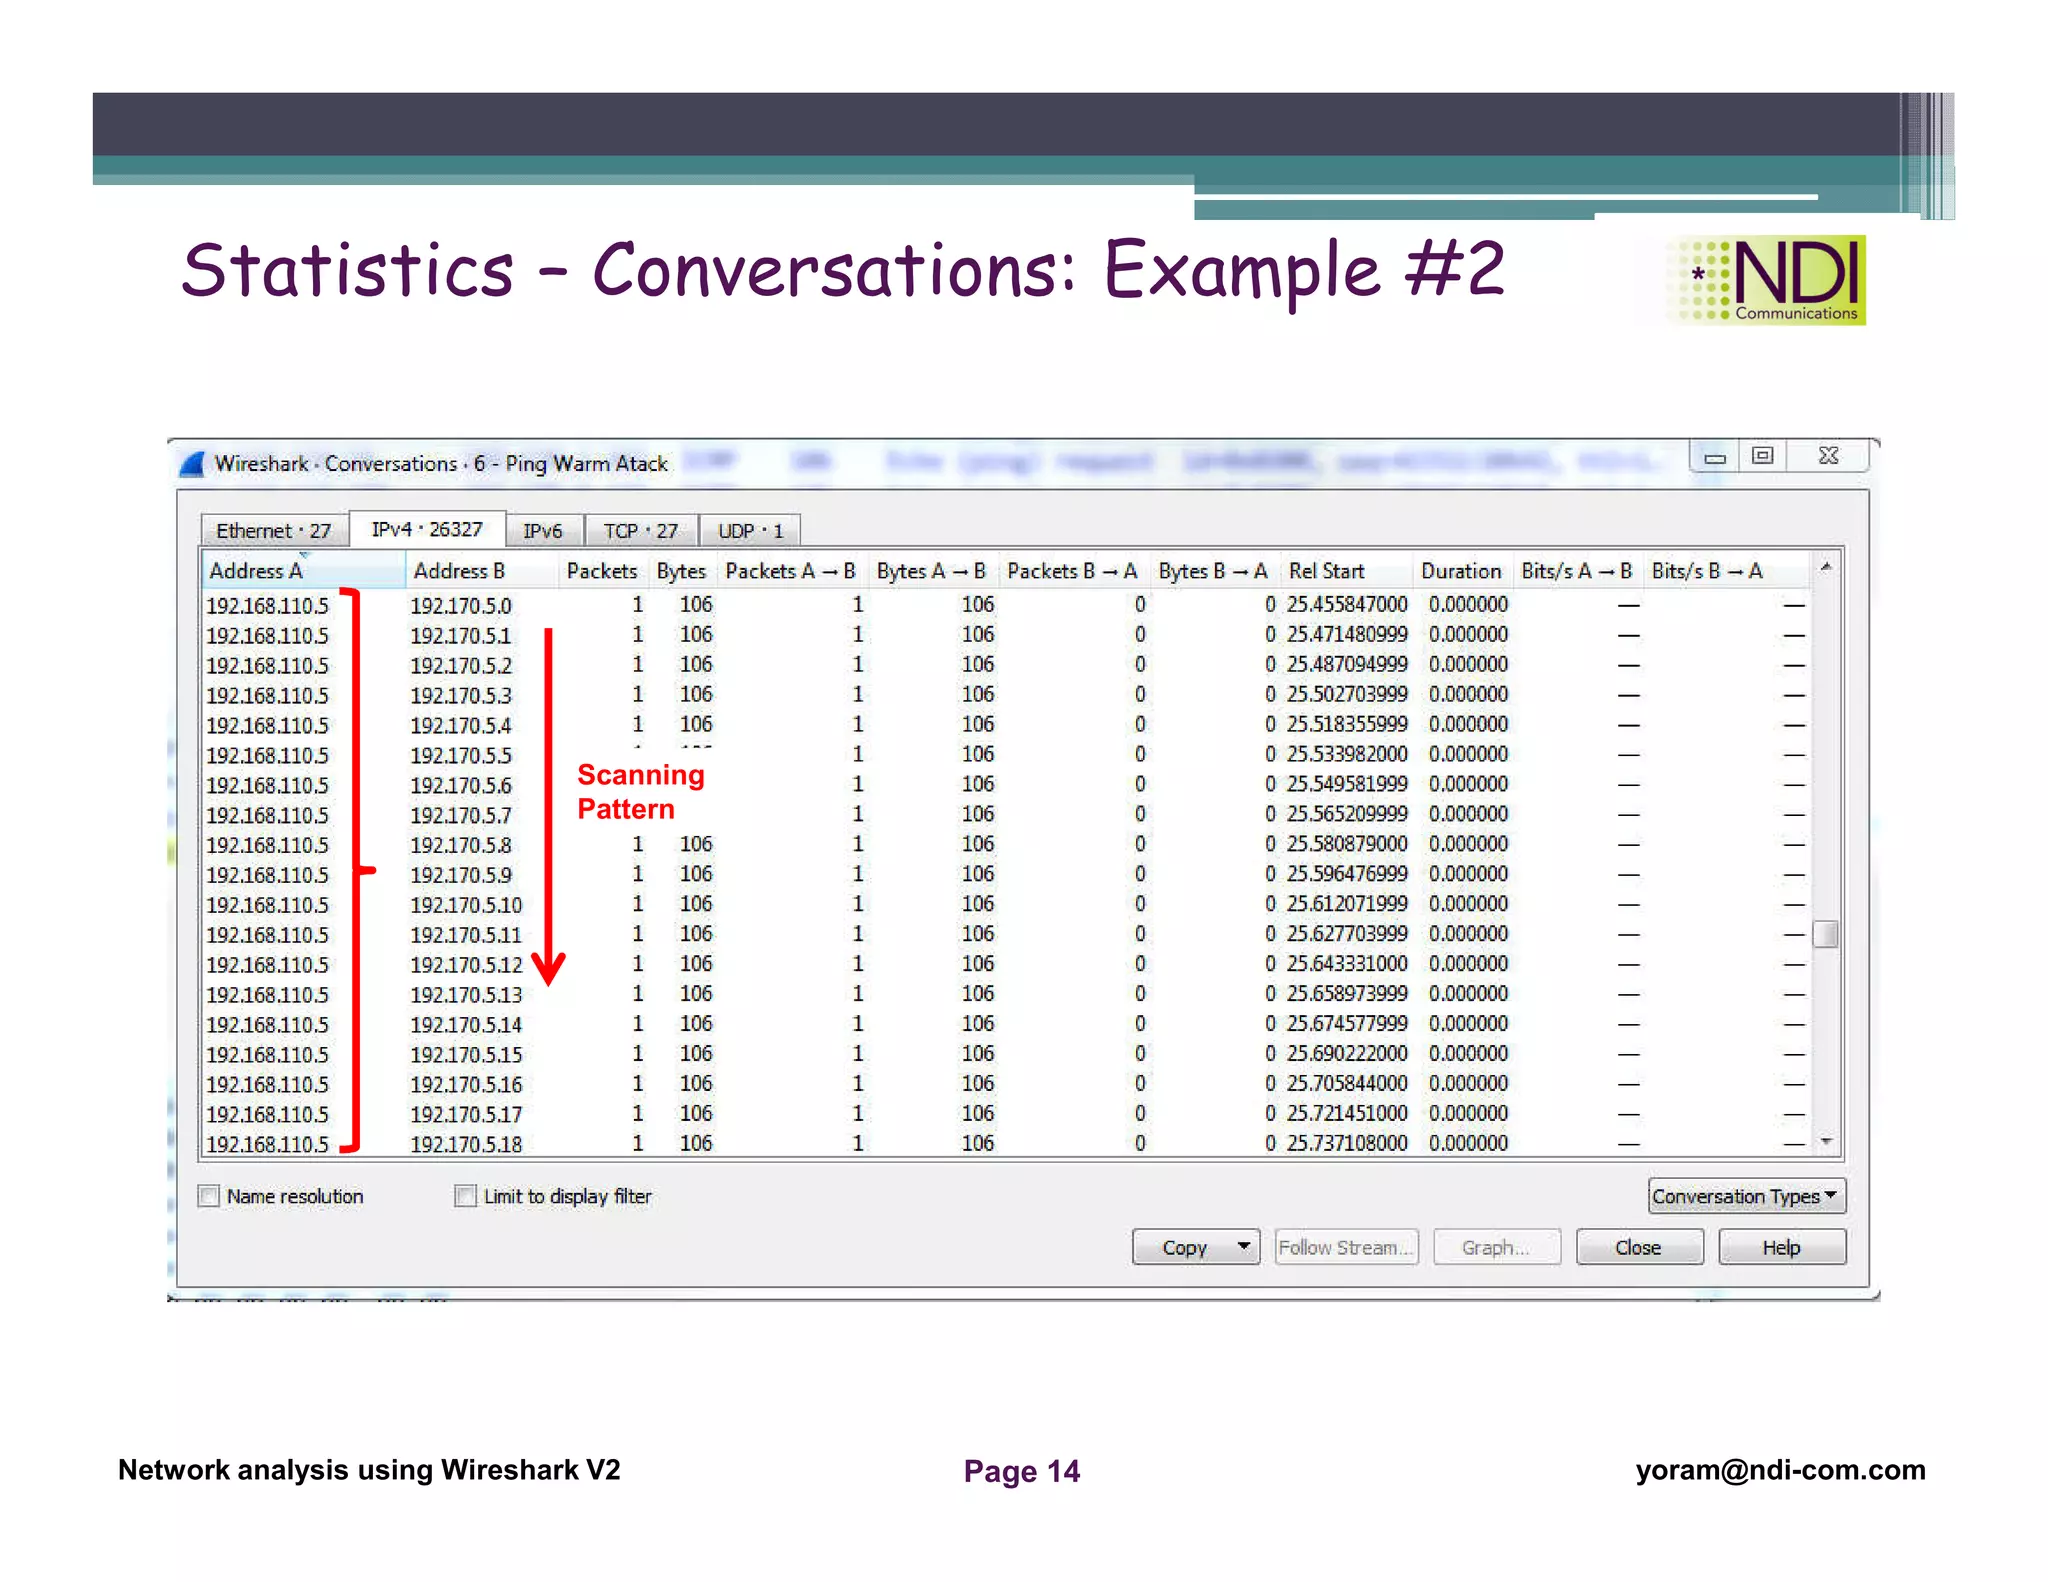Select row with Address B 192.170.5.0
The height and width of the screenshot is (1582, 2048).
1007,605
